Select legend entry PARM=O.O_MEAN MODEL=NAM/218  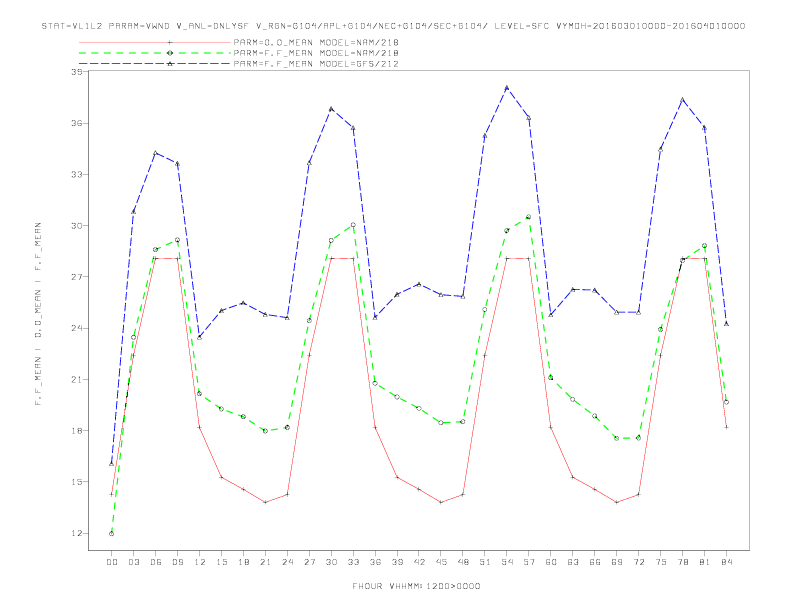(x=316, y=42)
